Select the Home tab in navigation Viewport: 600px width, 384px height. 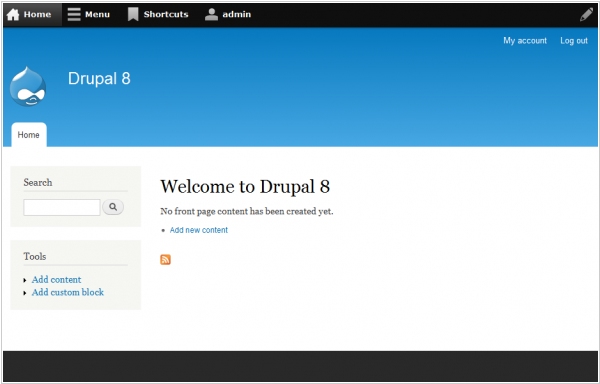tap(29, 135)
